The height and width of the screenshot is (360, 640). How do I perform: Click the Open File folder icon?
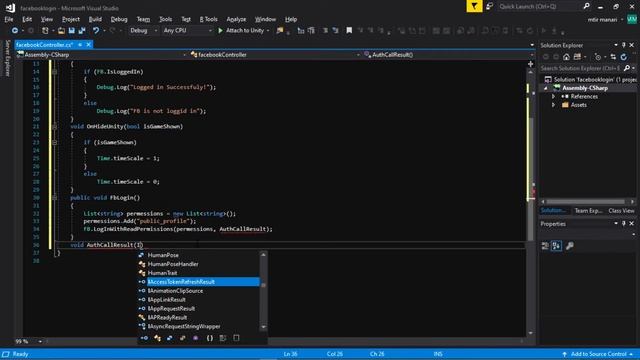61,31
